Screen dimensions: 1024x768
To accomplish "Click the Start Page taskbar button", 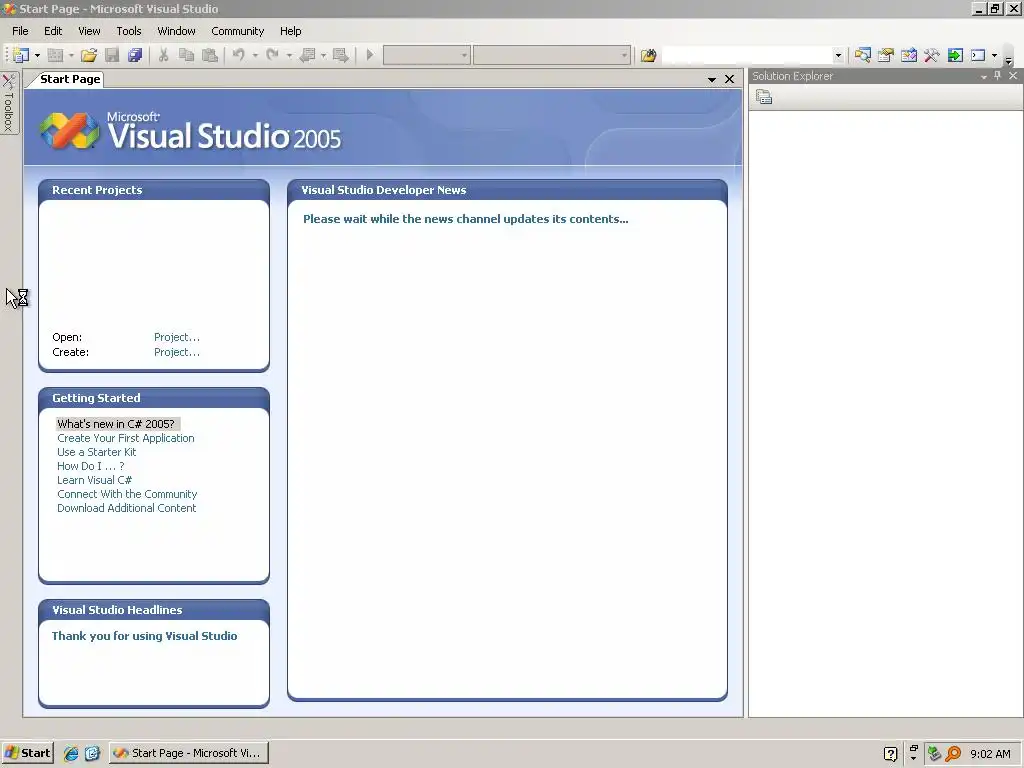I will [189, 753].
